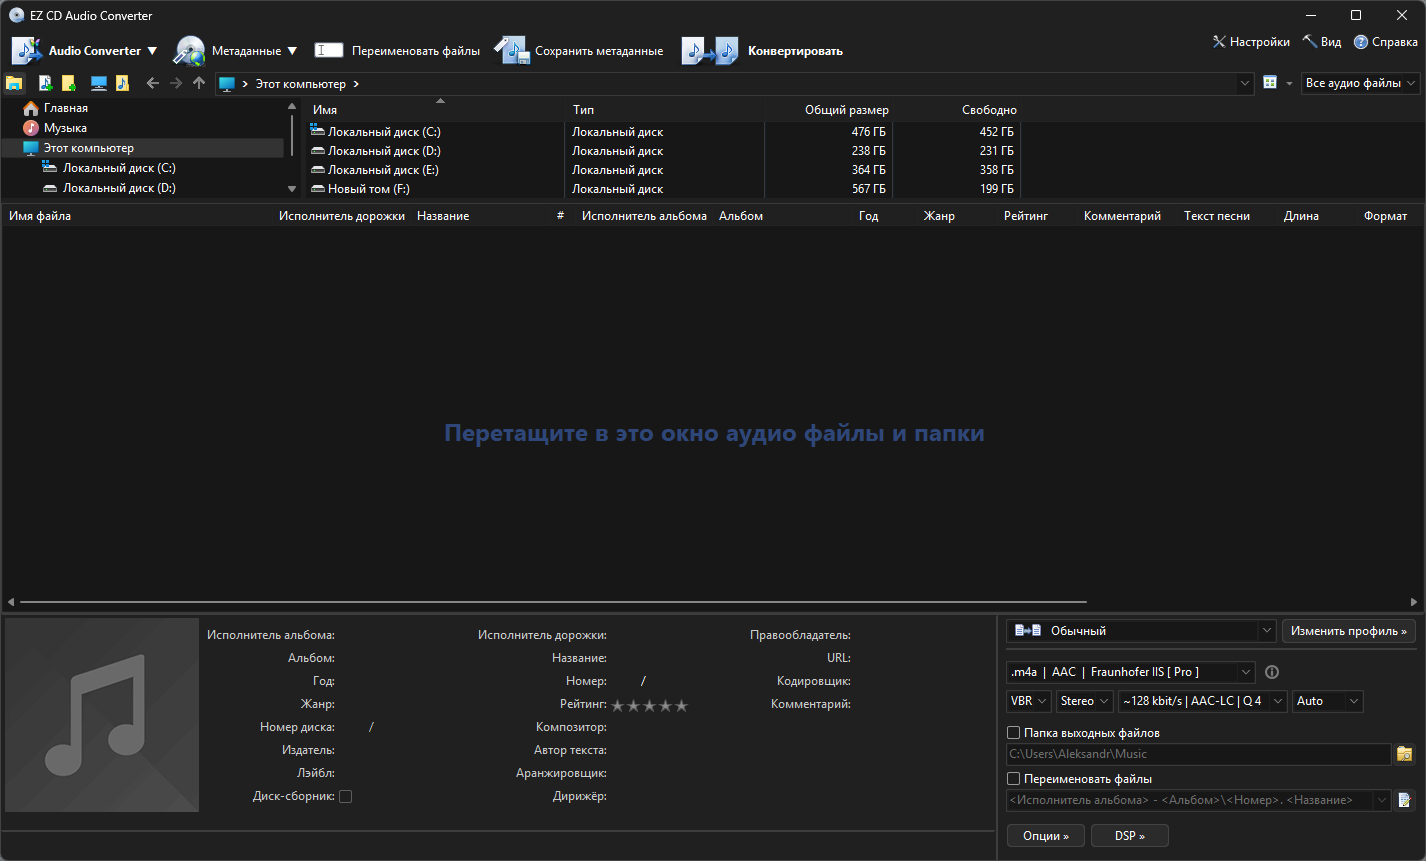The height and width of the screenshot is (861, 1426).
Task: Open the Все аудио файлы filter dropdown
Action: pos(1361,83)
